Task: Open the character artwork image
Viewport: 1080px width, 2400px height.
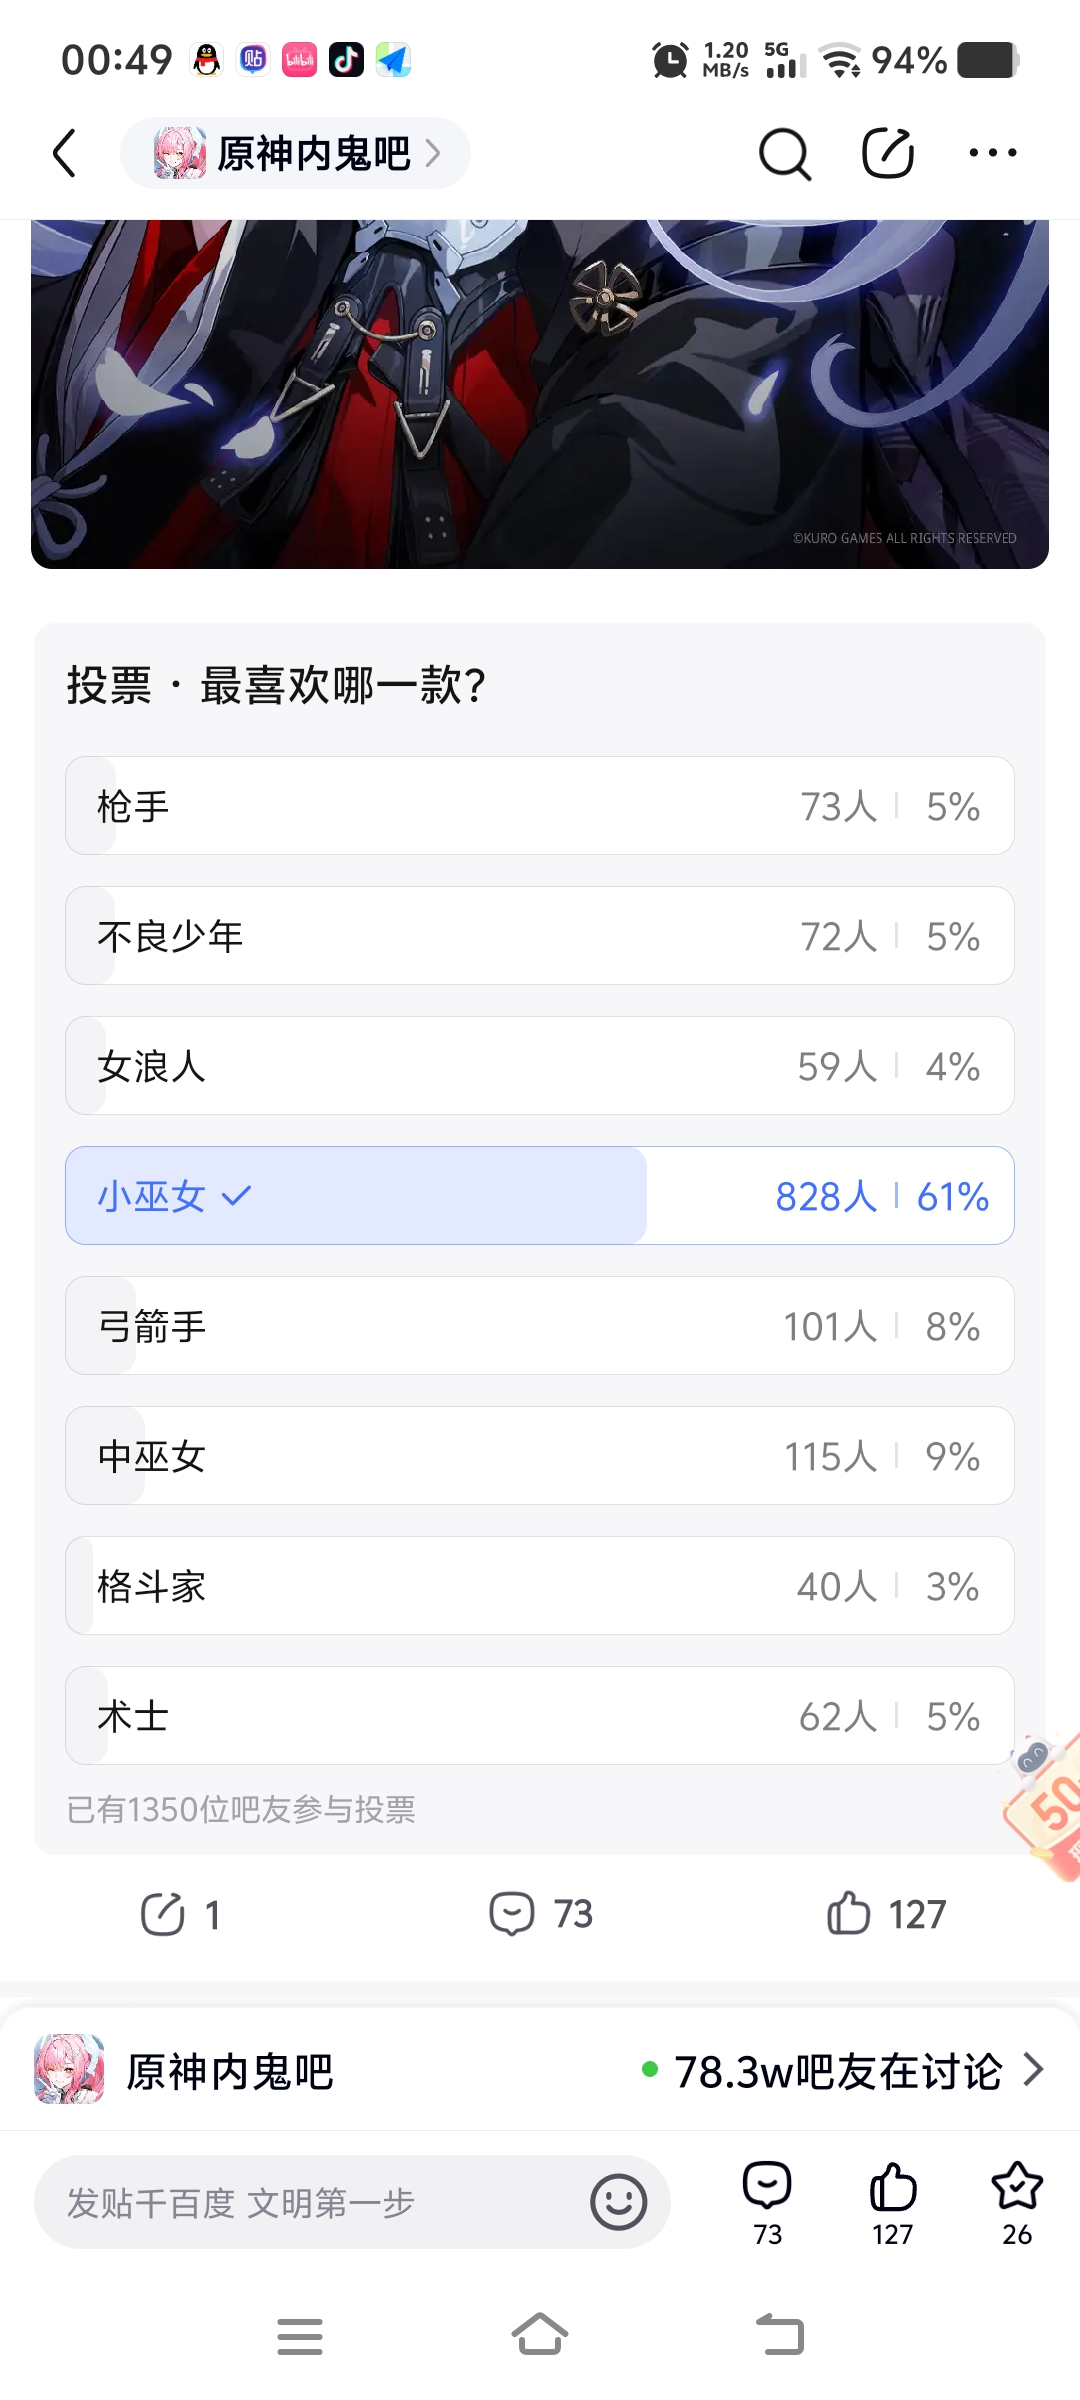Action: point(540,394)
